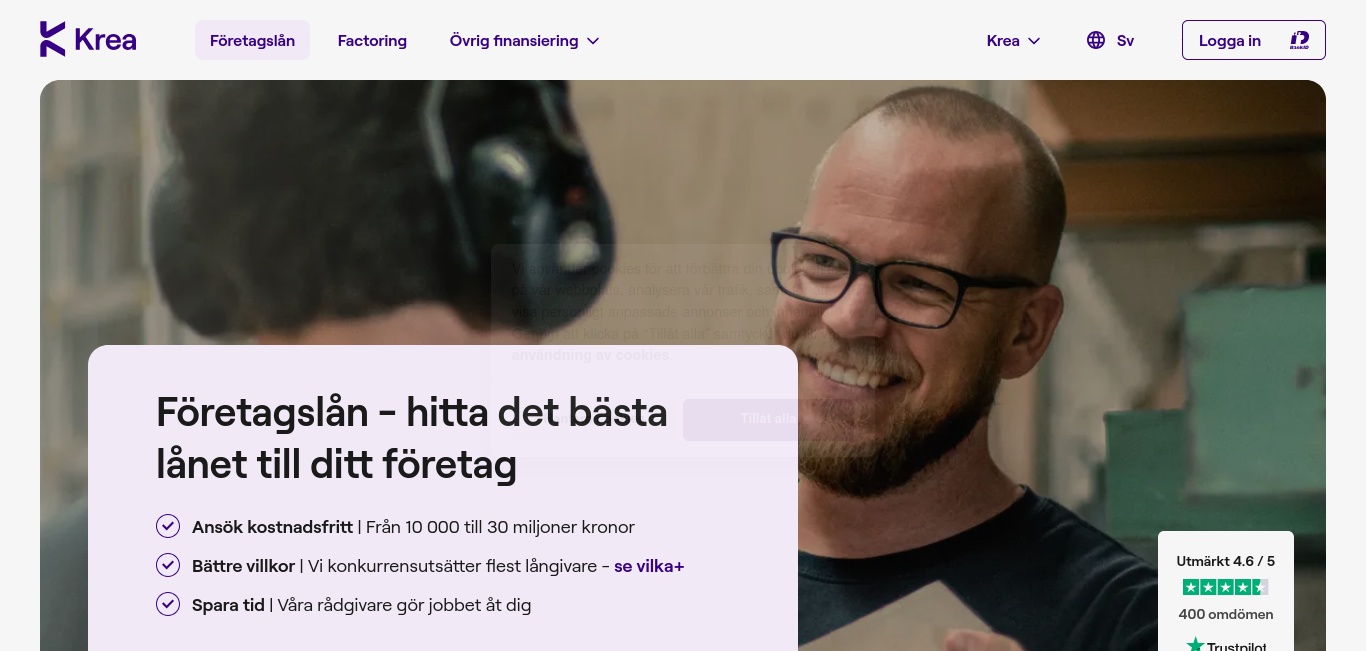Click the Utmärkt 4.6 / 5 rating text

point(1226,561)
